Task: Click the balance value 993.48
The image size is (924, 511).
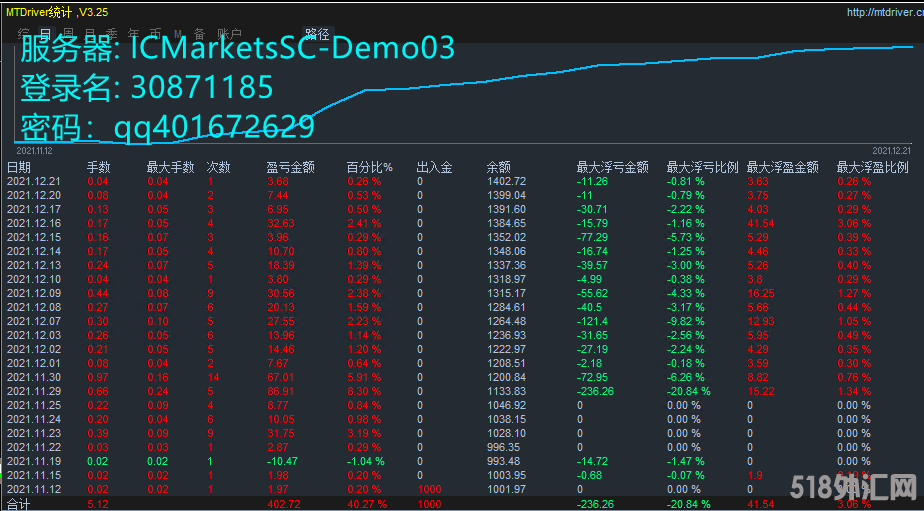Action: pyautogui.click(x=503, y=461)
